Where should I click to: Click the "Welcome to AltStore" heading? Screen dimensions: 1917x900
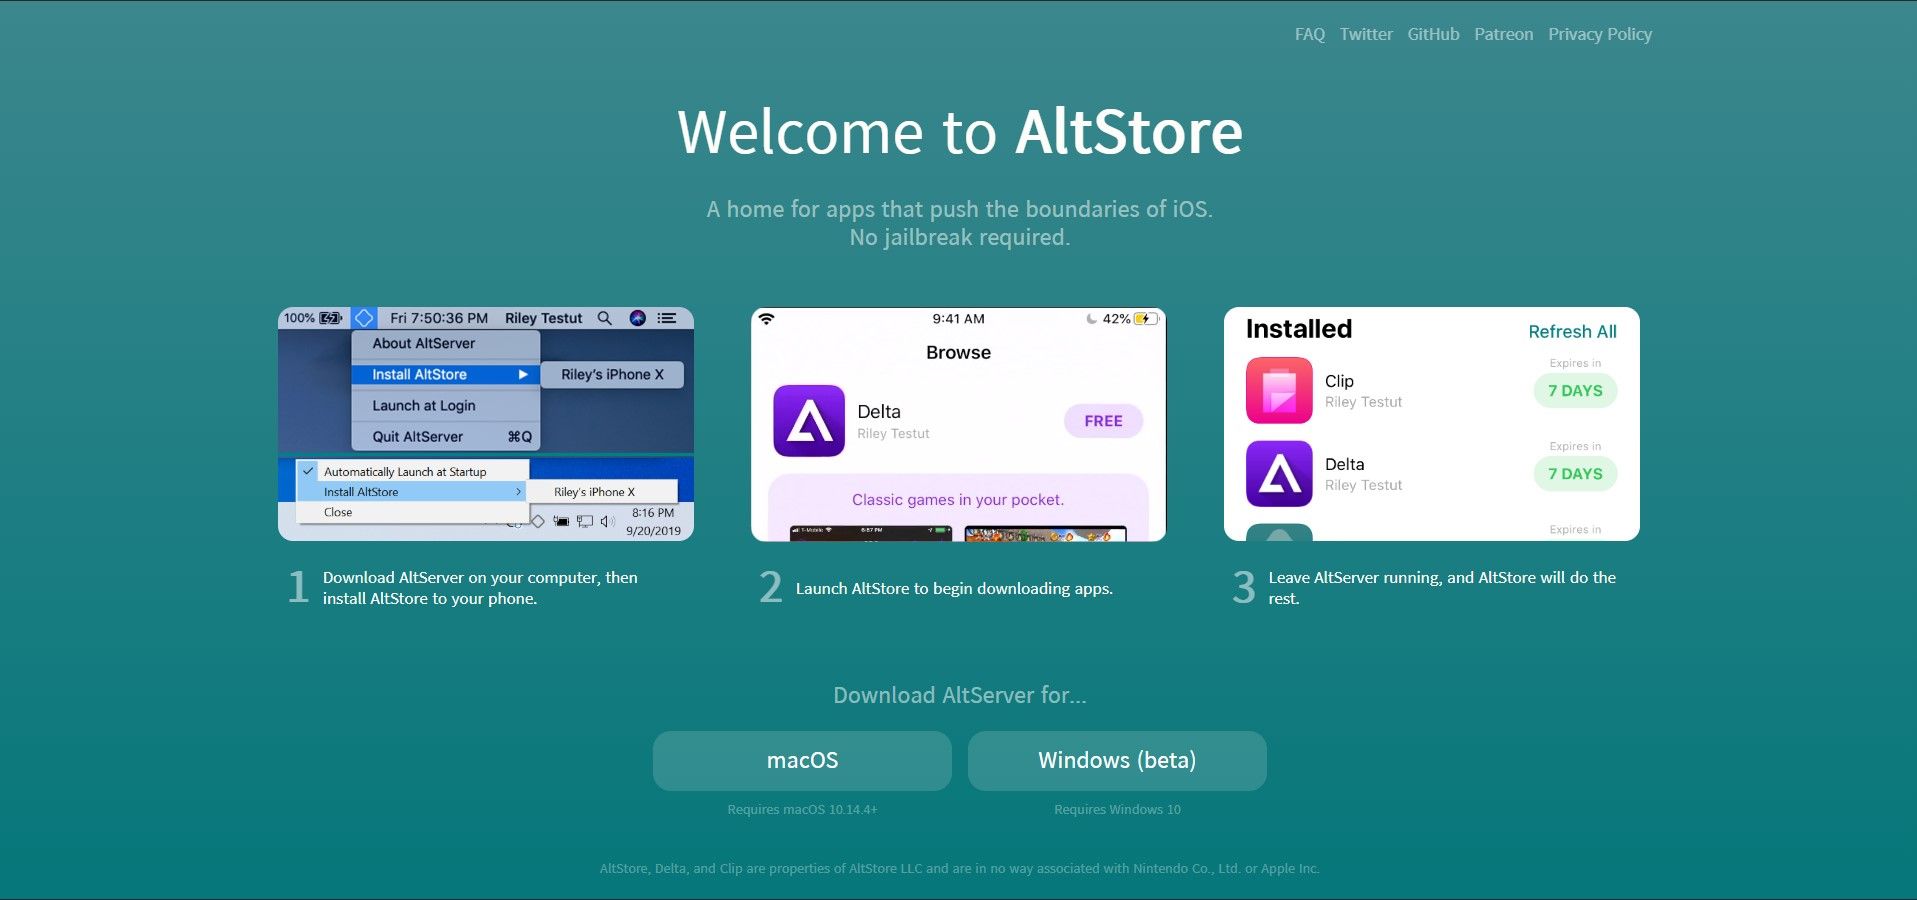pyautogui.click(x=960, y=132)
